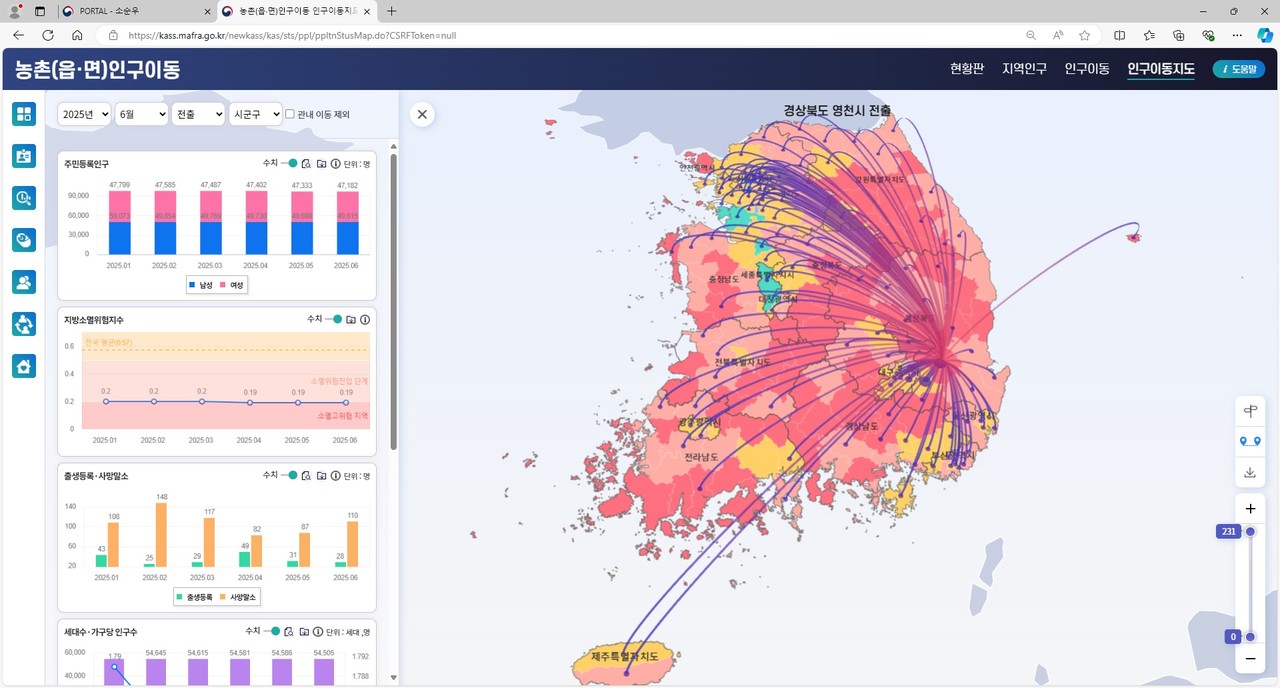Click 제주특별자치도 on the map
Viewport: 1280px width, 688px height.
point(625,657)
